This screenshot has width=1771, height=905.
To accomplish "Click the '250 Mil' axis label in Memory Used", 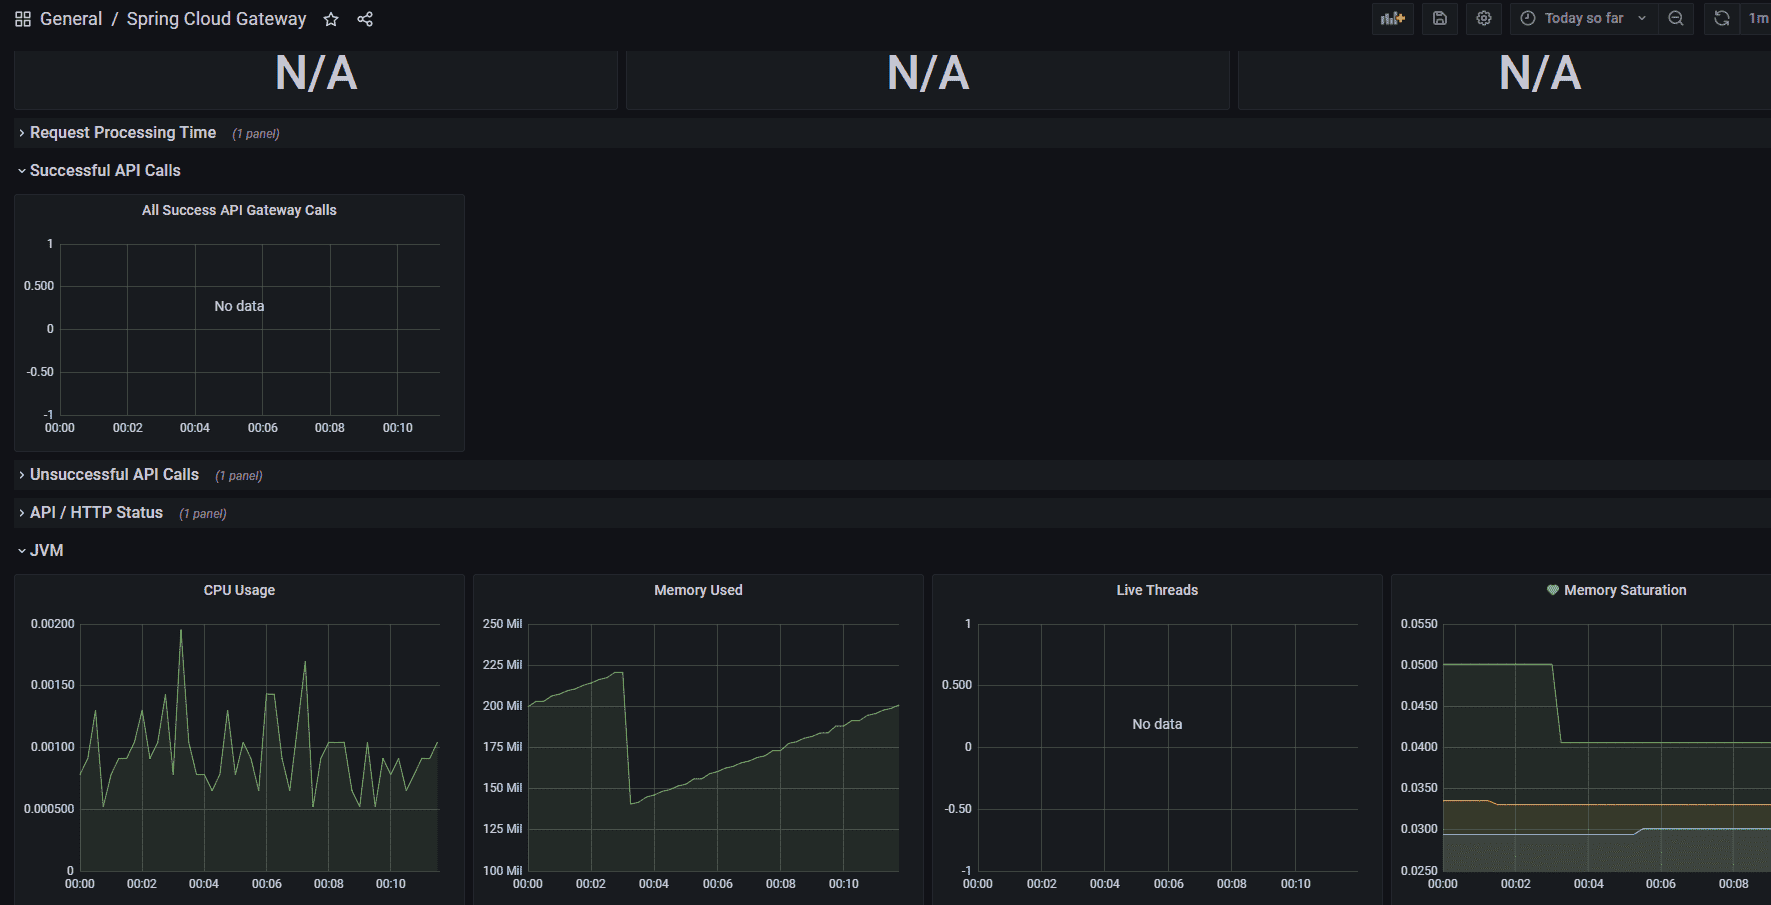I will point(502,624).
